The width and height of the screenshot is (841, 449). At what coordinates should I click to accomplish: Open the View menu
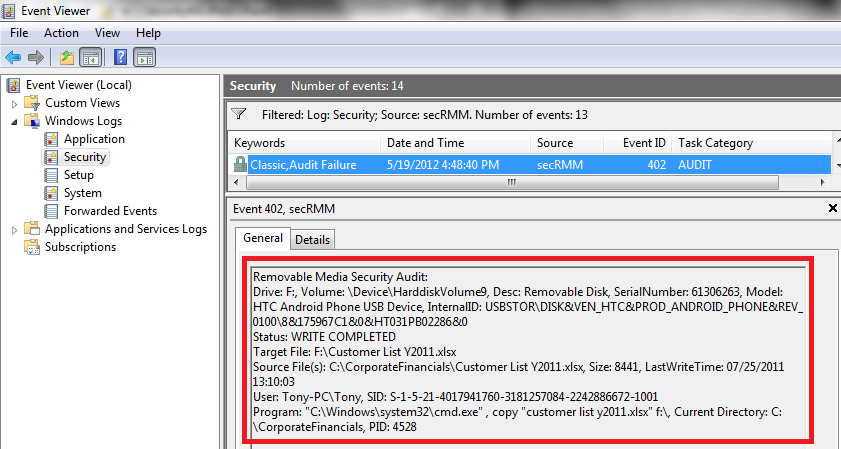[x=107, y=33]
